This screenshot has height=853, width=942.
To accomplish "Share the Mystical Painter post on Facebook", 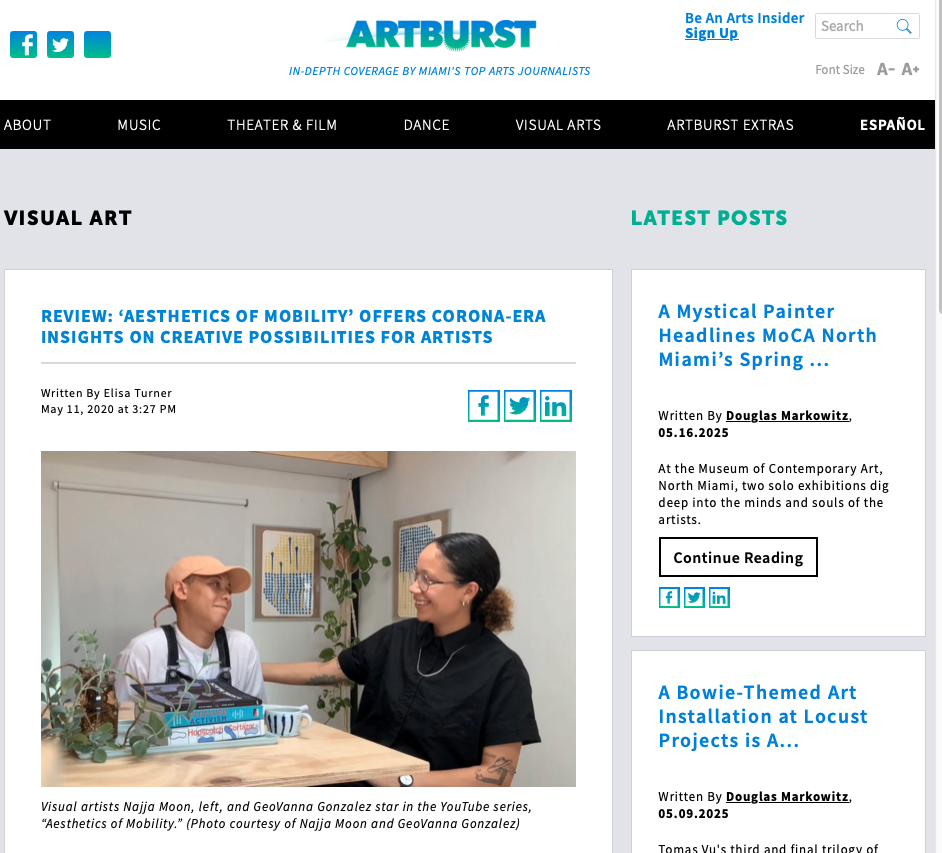I will [669, 598].
